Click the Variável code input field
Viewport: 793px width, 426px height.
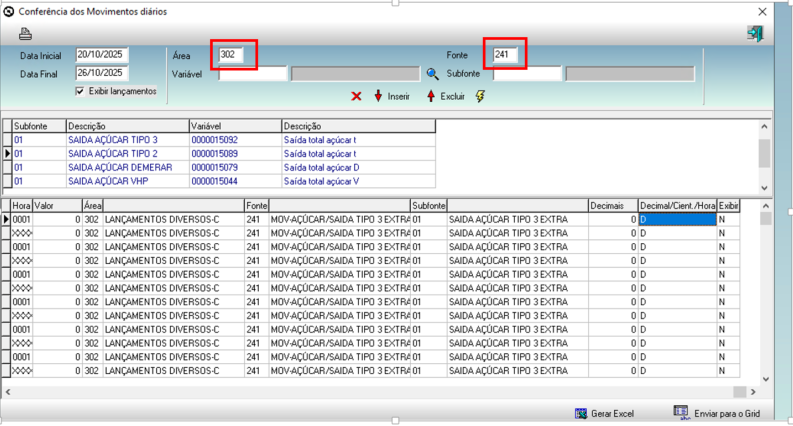tap(253, 74)
